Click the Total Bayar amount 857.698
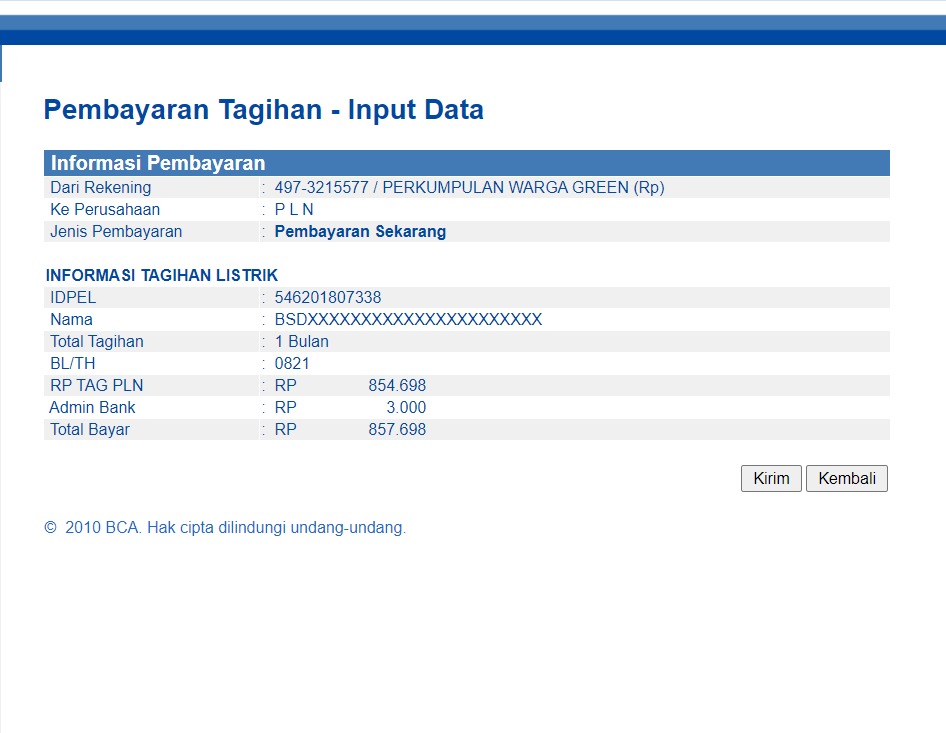Screen dimensions: 946x733 pos(397,430)
